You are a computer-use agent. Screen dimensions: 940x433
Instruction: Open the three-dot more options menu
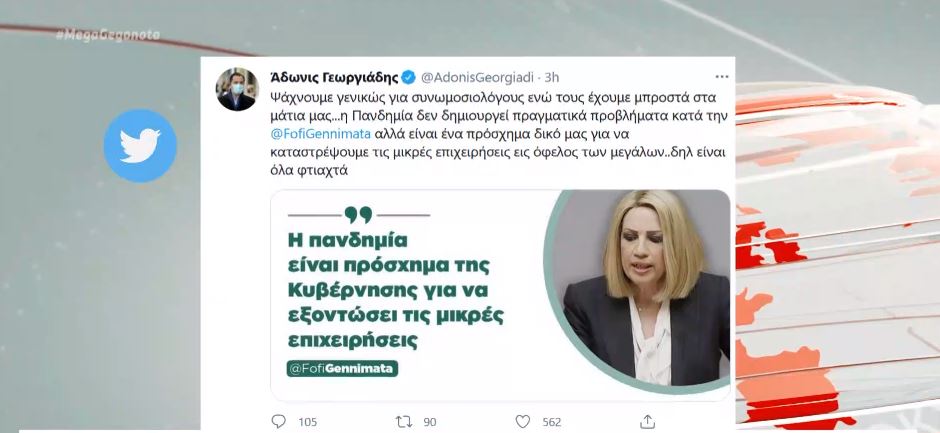(722, 77)
